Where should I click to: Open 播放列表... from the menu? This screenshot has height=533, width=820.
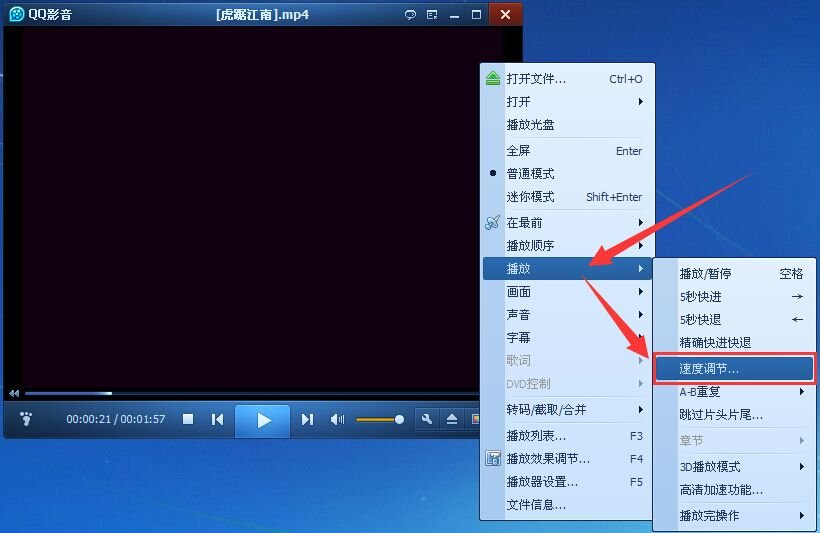tap(567, 436)
